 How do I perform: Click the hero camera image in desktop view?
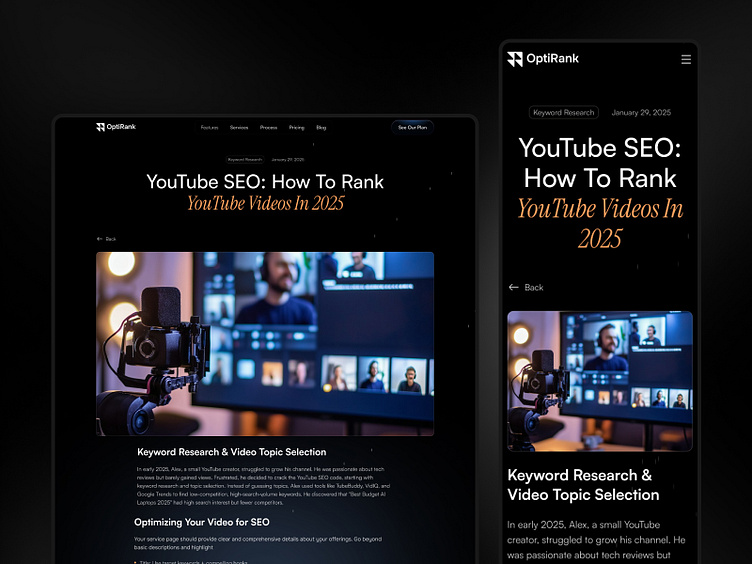coord(265,343)
